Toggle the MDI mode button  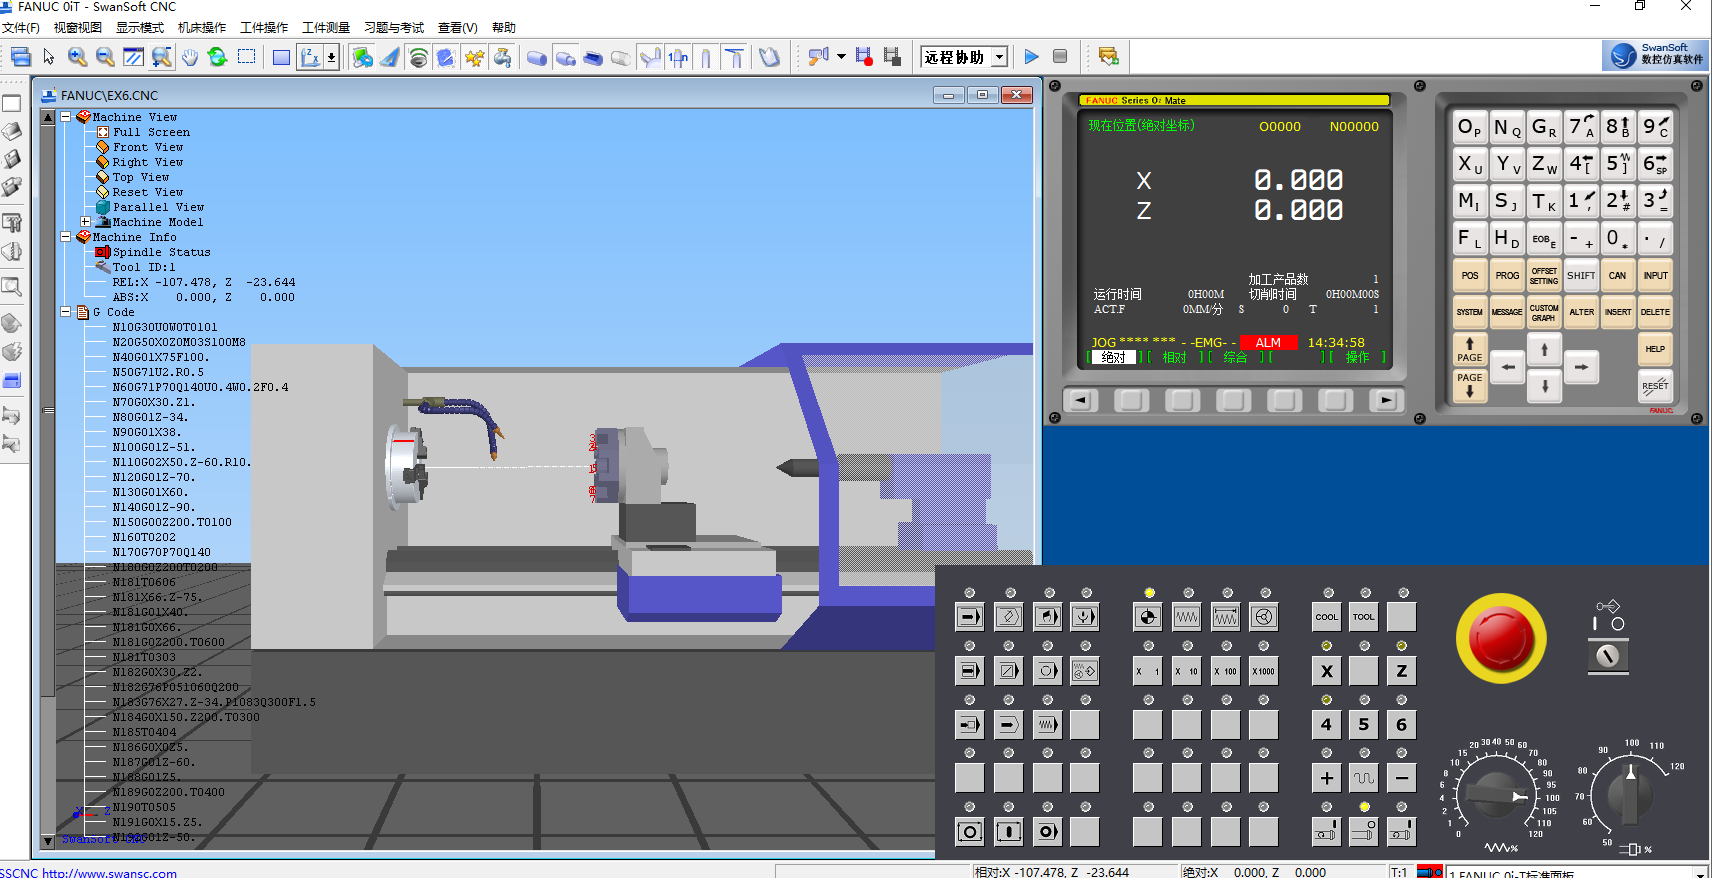click(x=1047, y=617)
